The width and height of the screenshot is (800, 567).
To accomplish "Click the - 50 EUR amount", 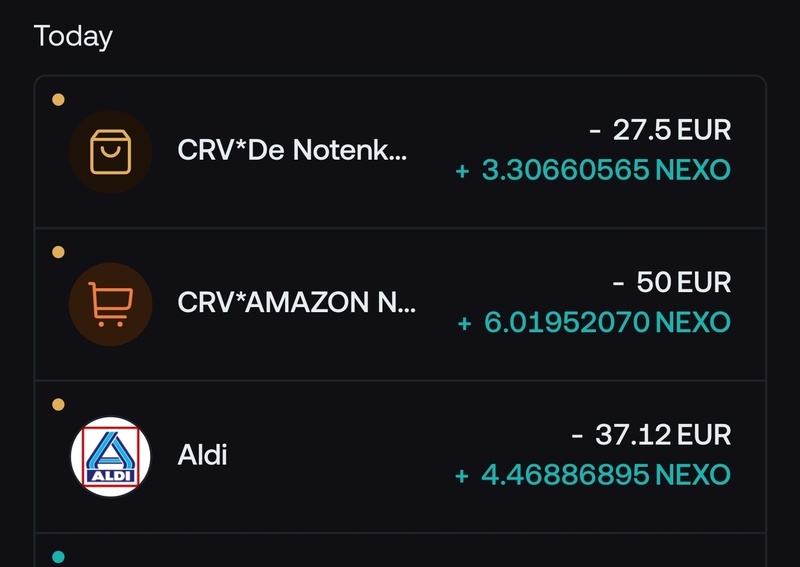I will pos(672,282).
